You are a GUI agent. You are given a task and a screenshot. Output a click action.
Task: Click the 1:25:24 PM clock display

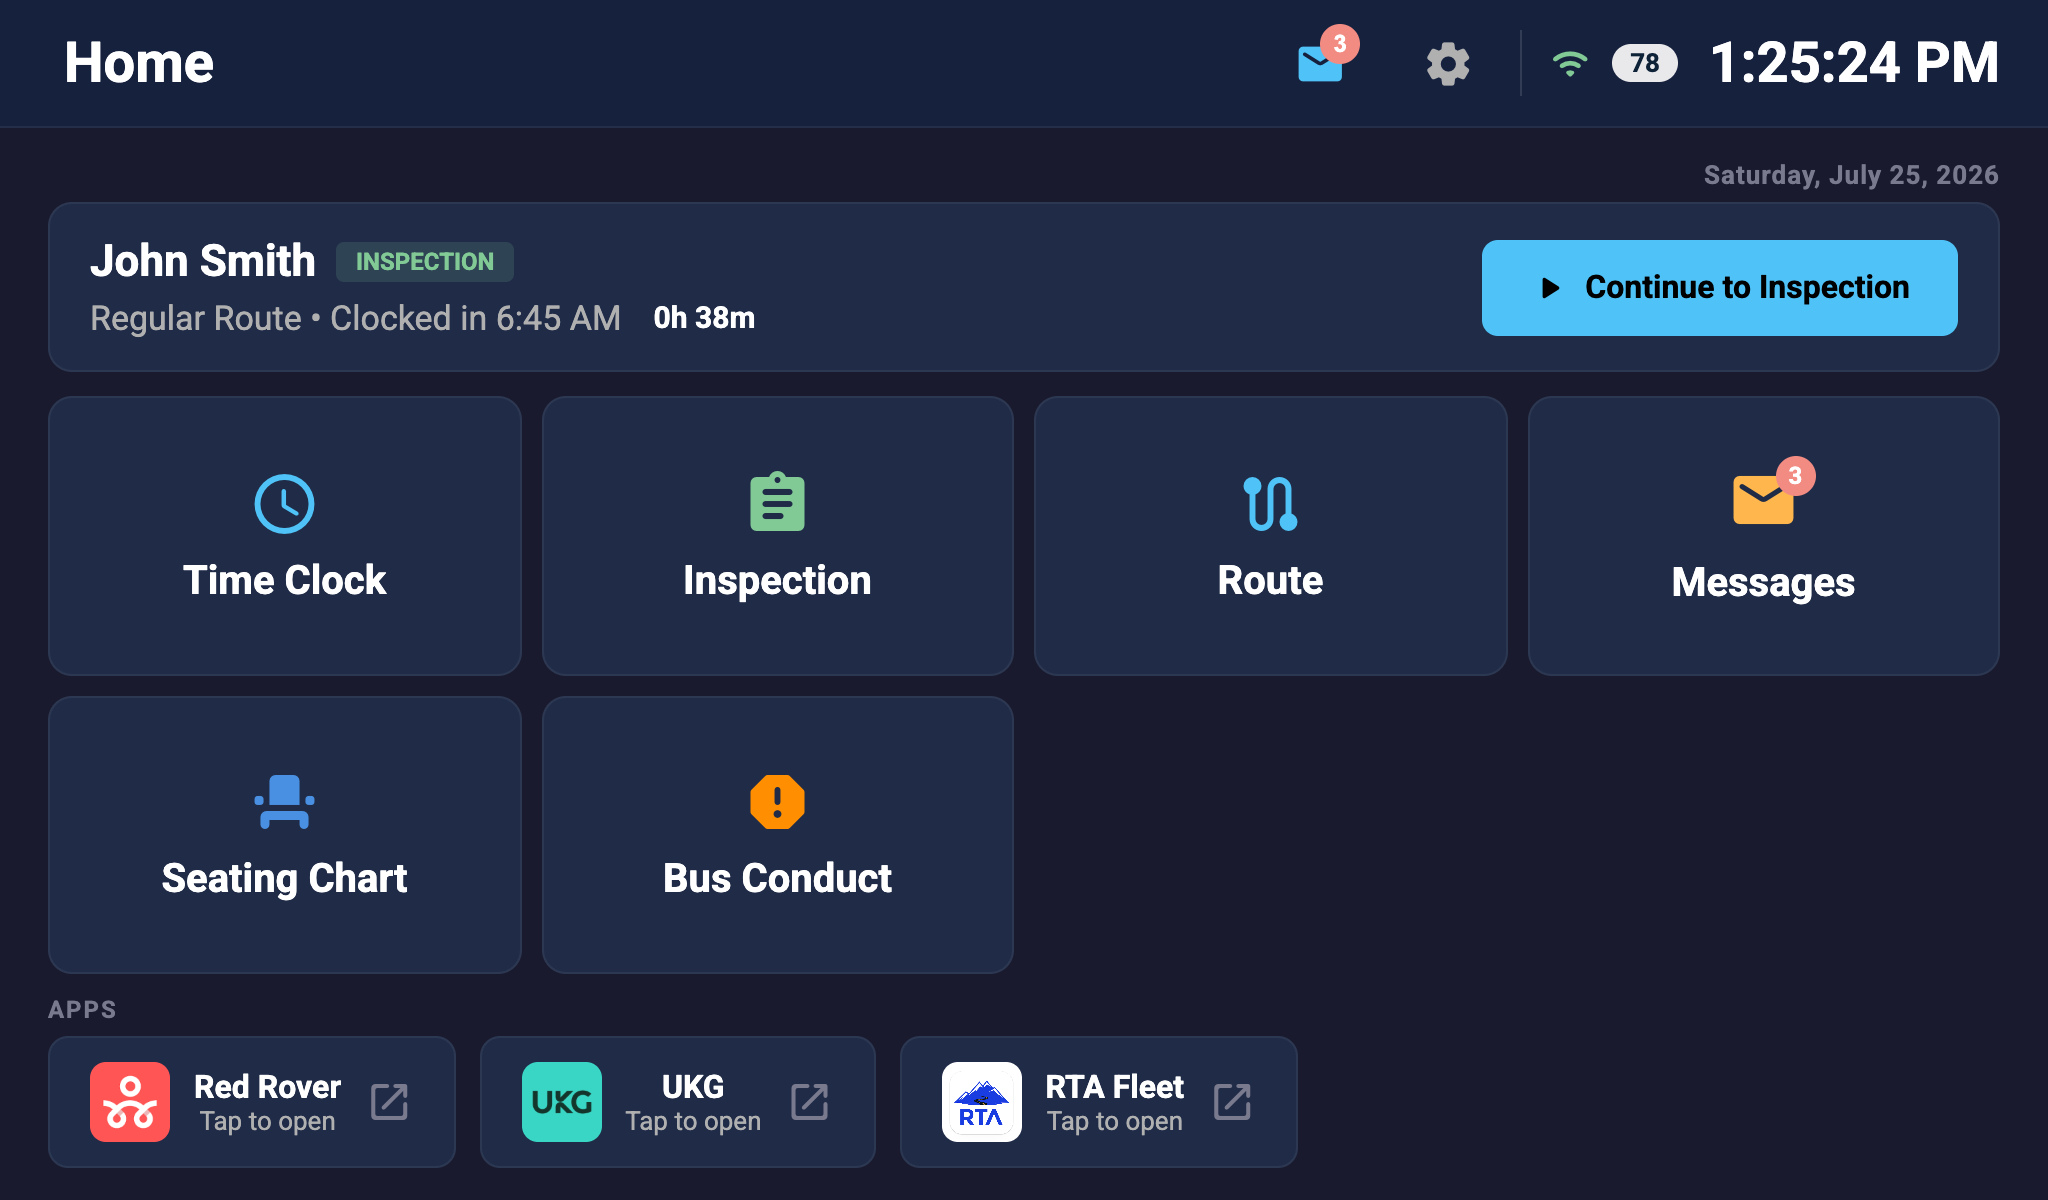tap(1854, 63)
